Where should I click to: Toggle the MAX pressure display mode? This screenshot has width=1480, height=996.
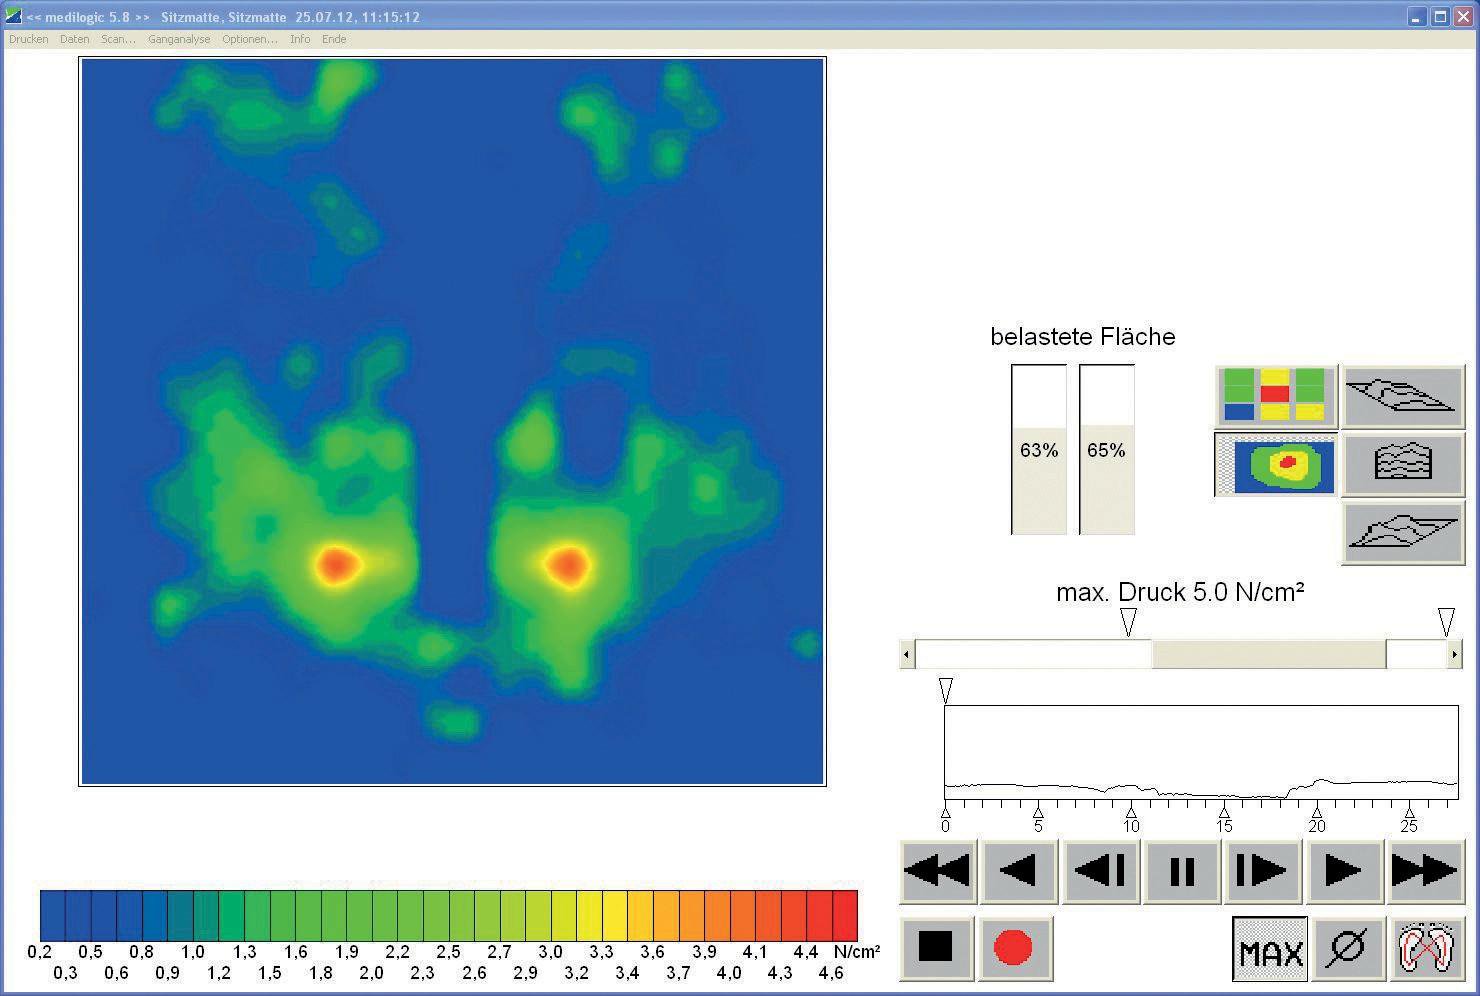[x=1270, y=949]
